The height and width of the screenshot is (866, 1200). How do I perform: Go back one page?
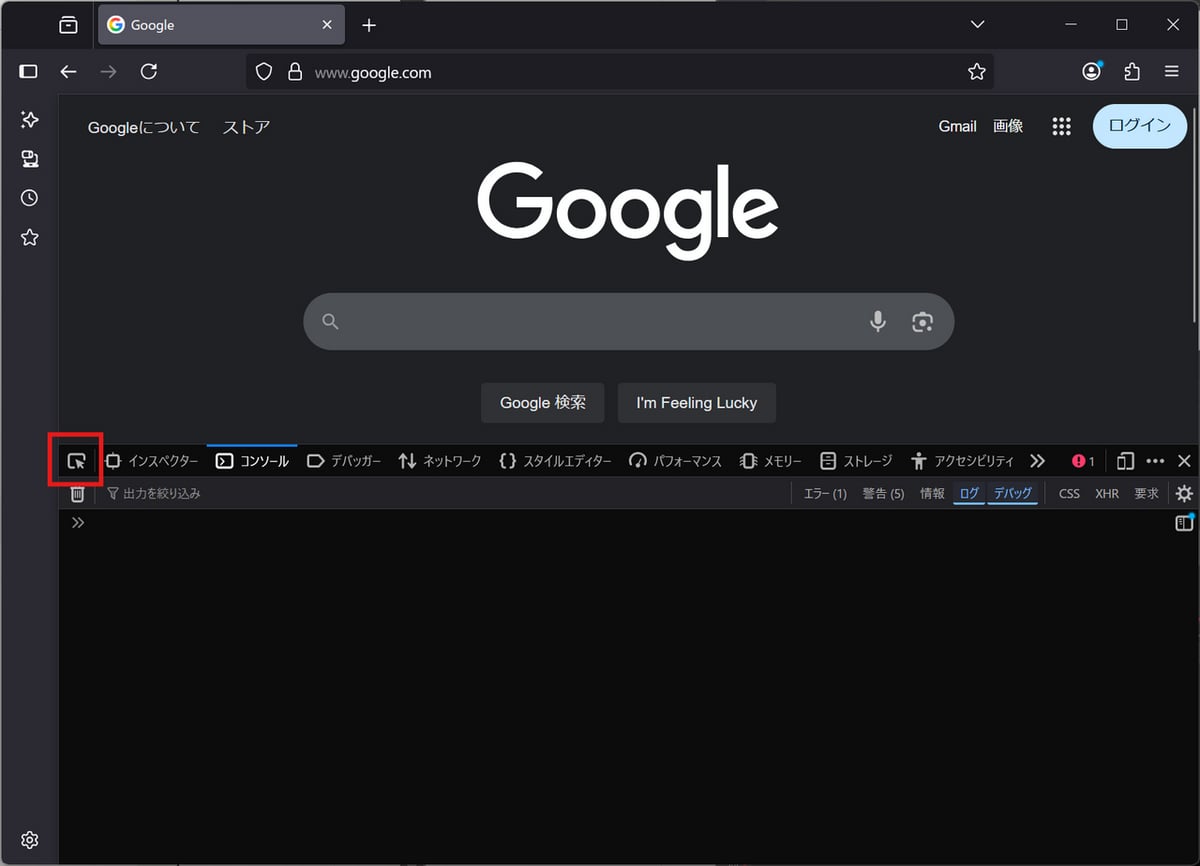coord(68,72)
